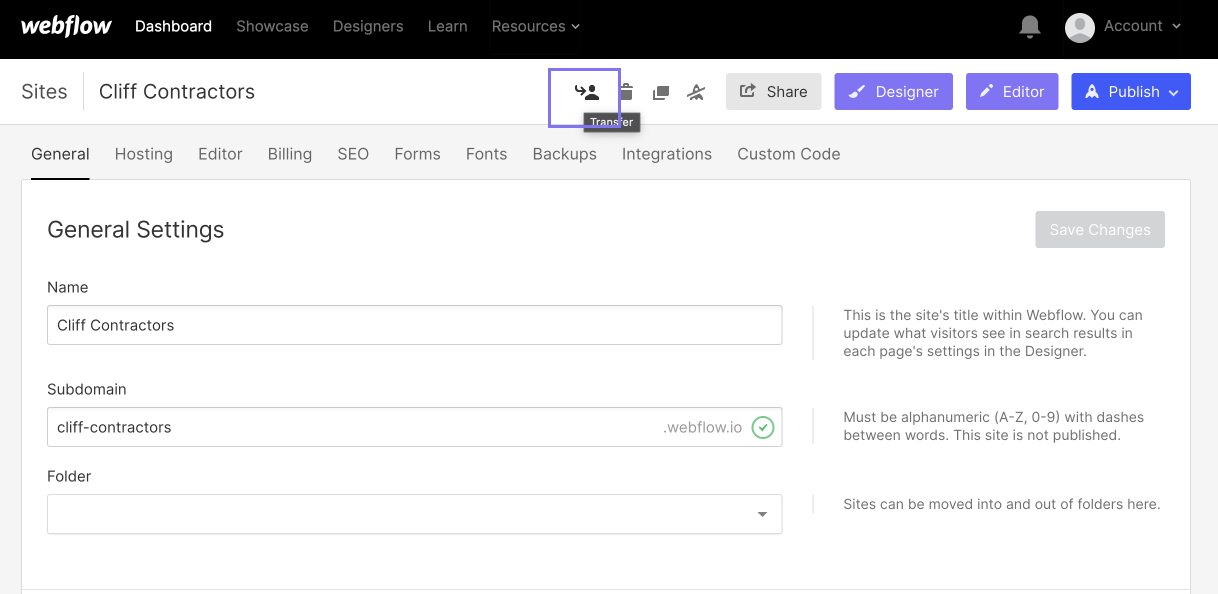The height and width of the screenshot is (594, 1218).
Task: Click the Share button
Action: pyautogui.click(x=773, y=92)
